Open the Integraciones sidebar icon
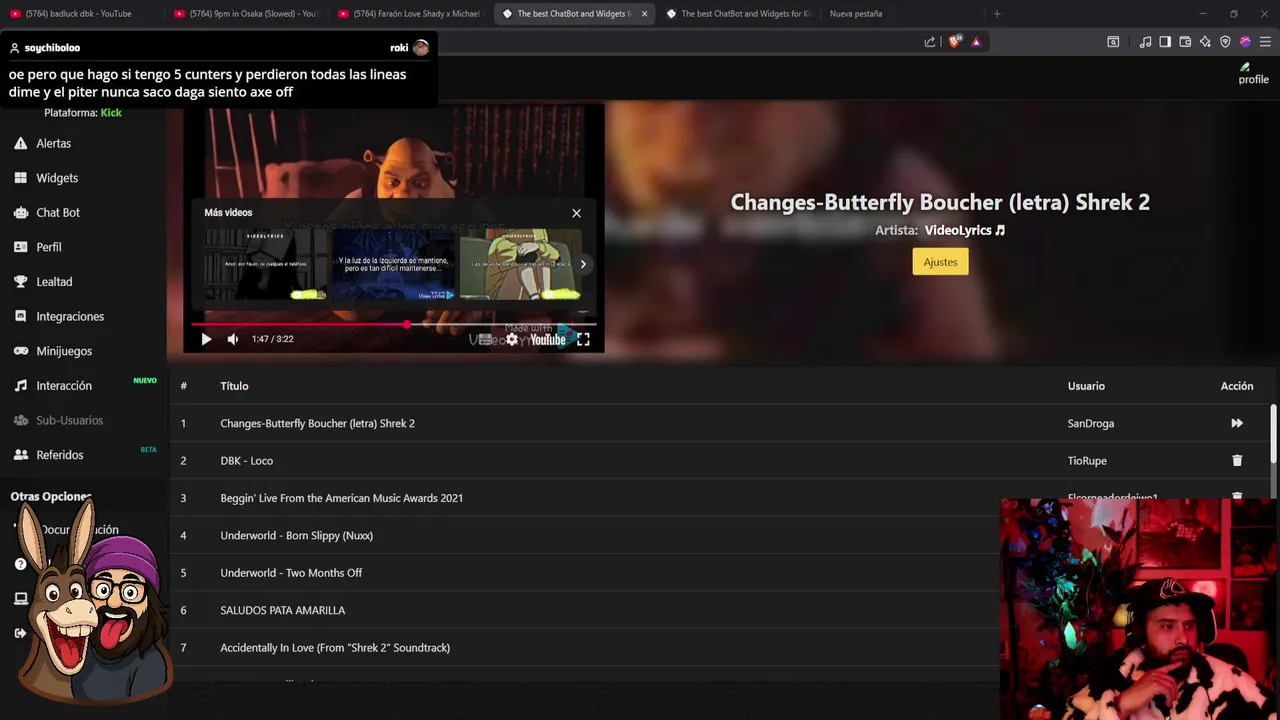The height and width of the screenshot is (720, 1280). [20, 316]
